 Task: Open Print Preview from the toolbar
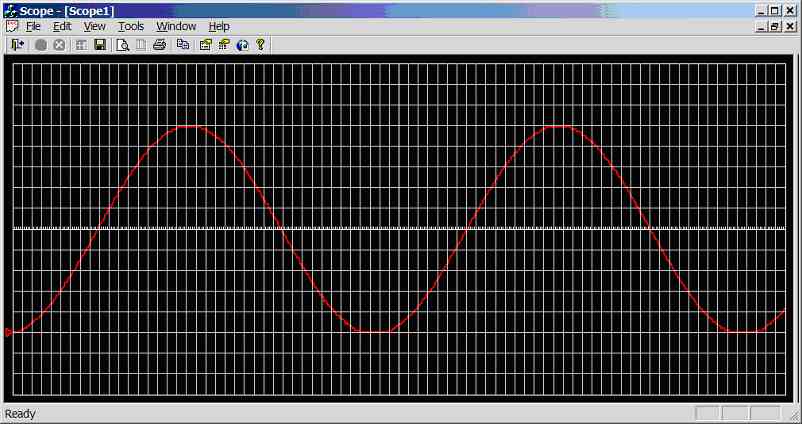pyautogui.click(x=122, y=45)
